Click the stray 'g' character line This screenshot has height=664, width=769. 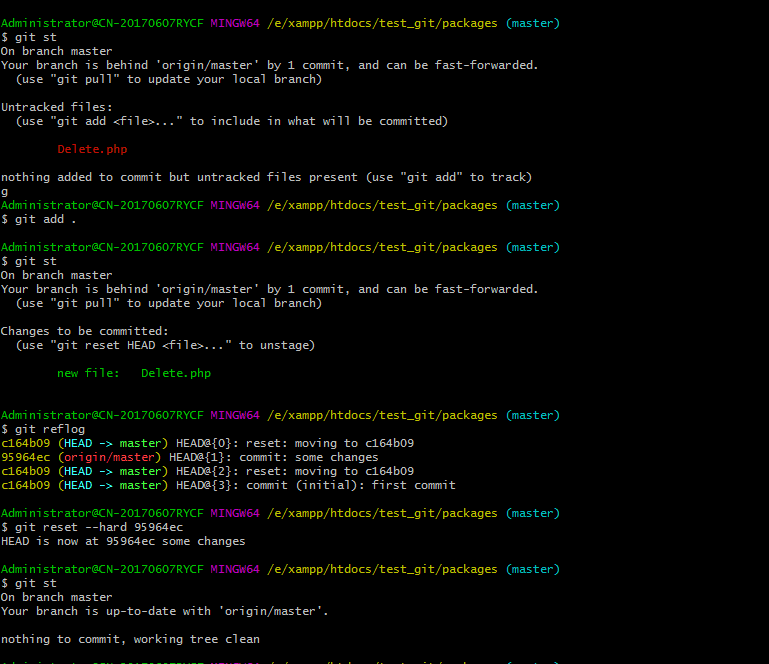(4, 192)
